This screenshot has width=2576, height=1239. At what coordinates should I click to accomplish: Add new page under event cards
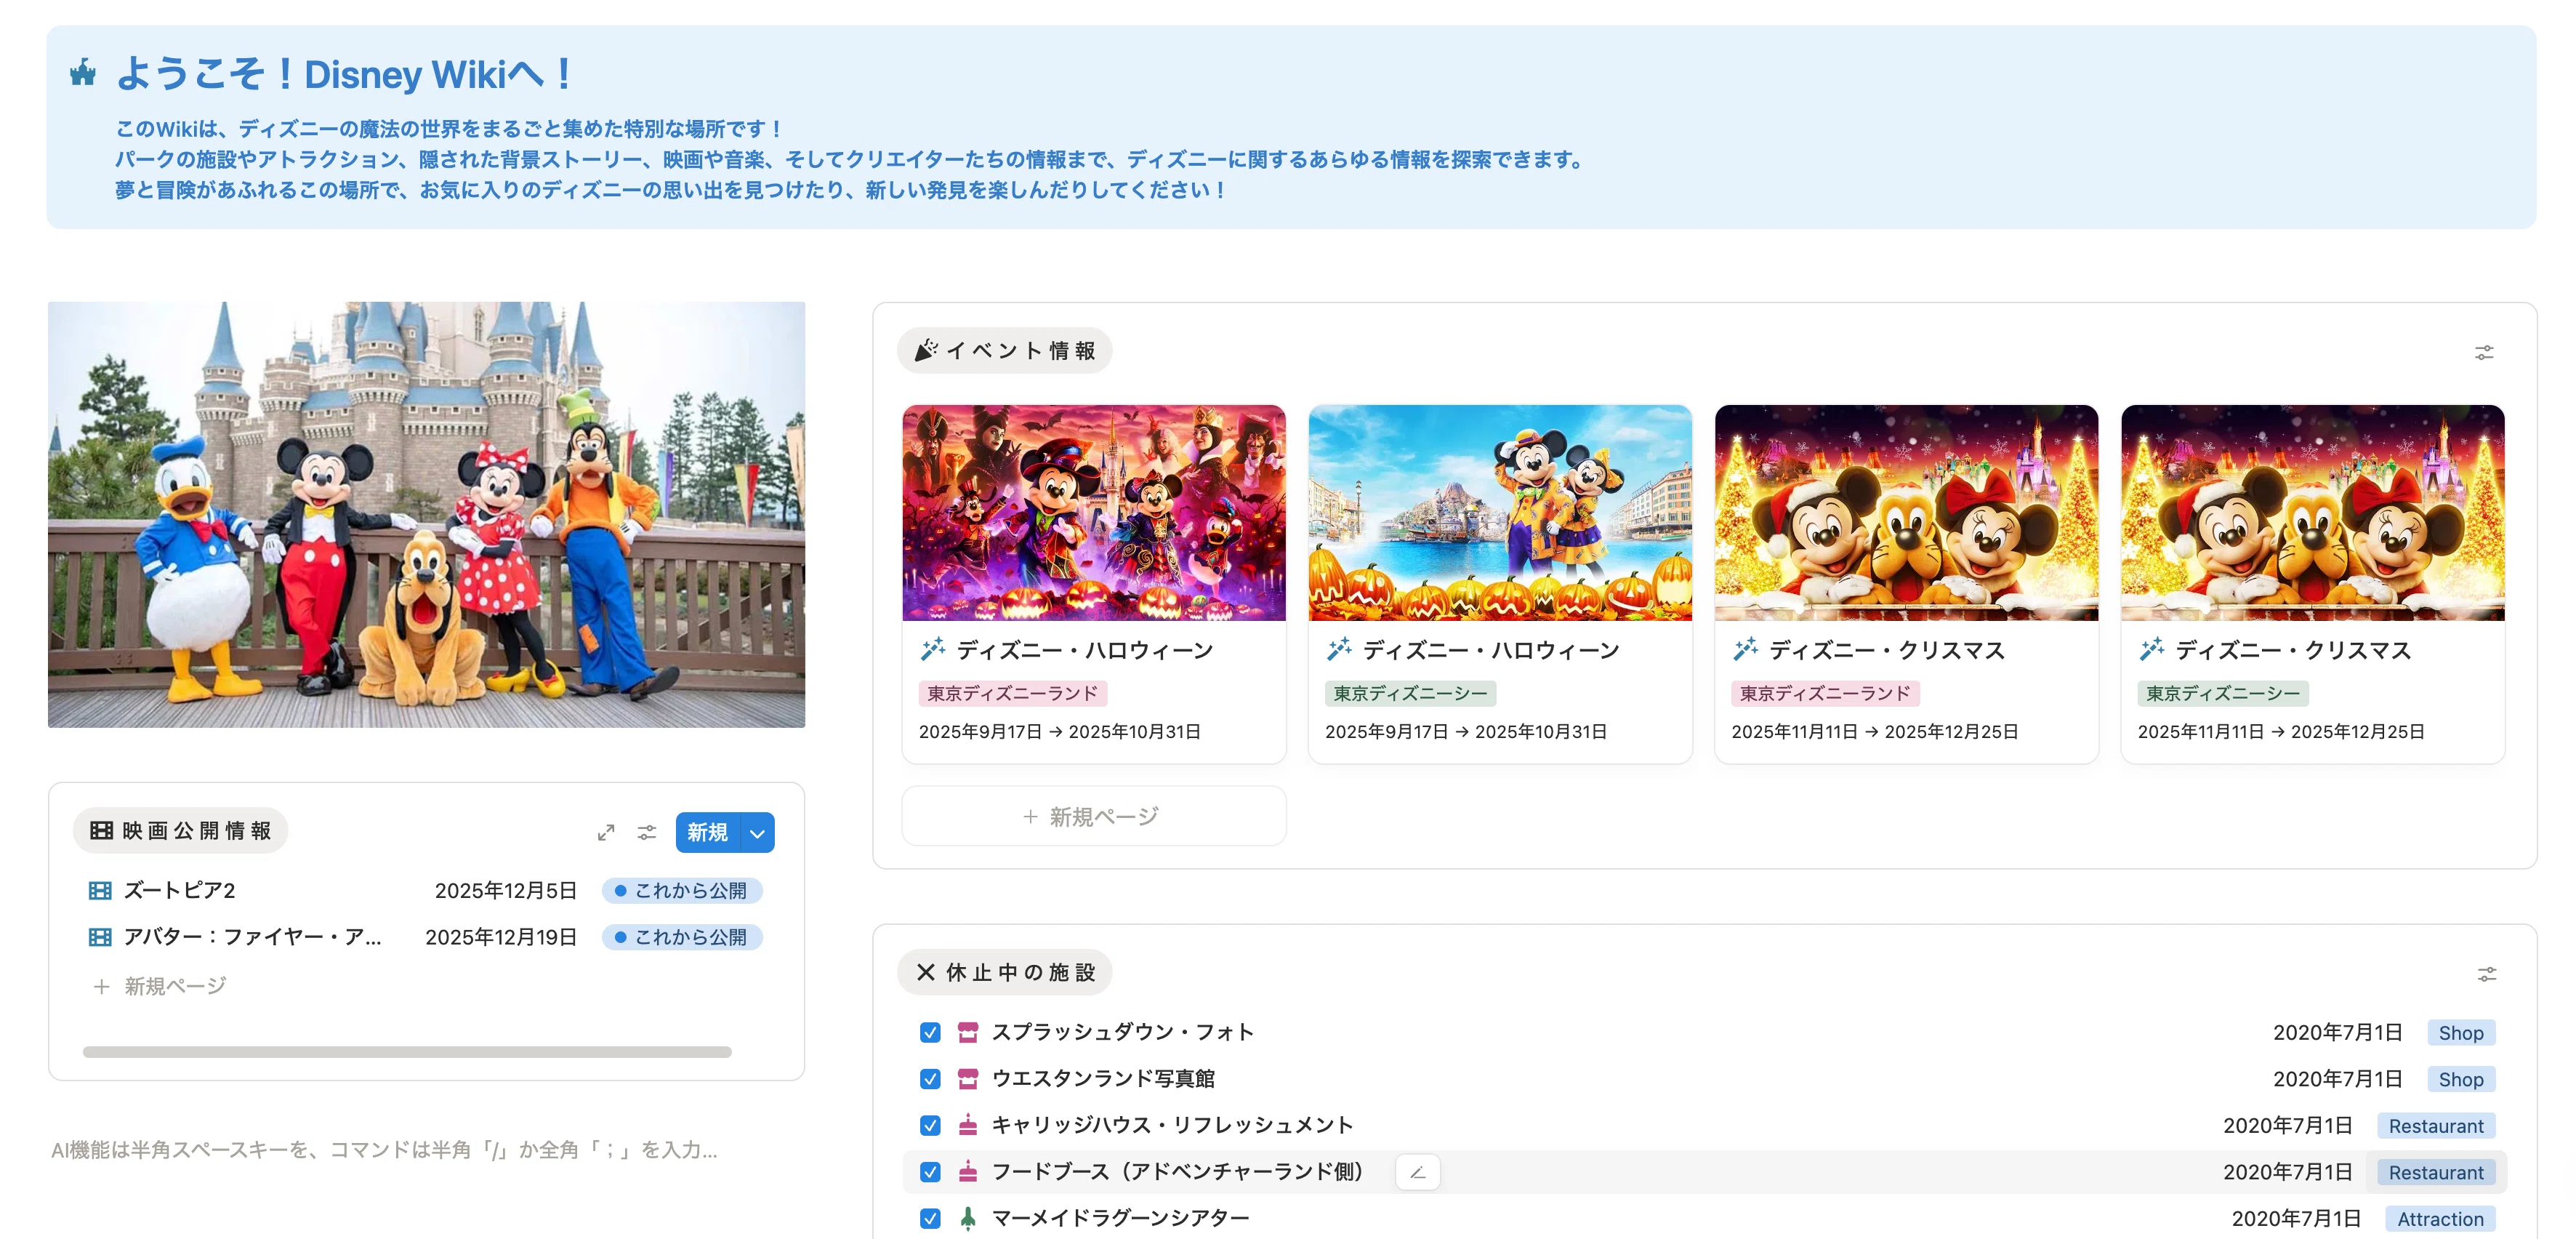(x=1093, y=816)
